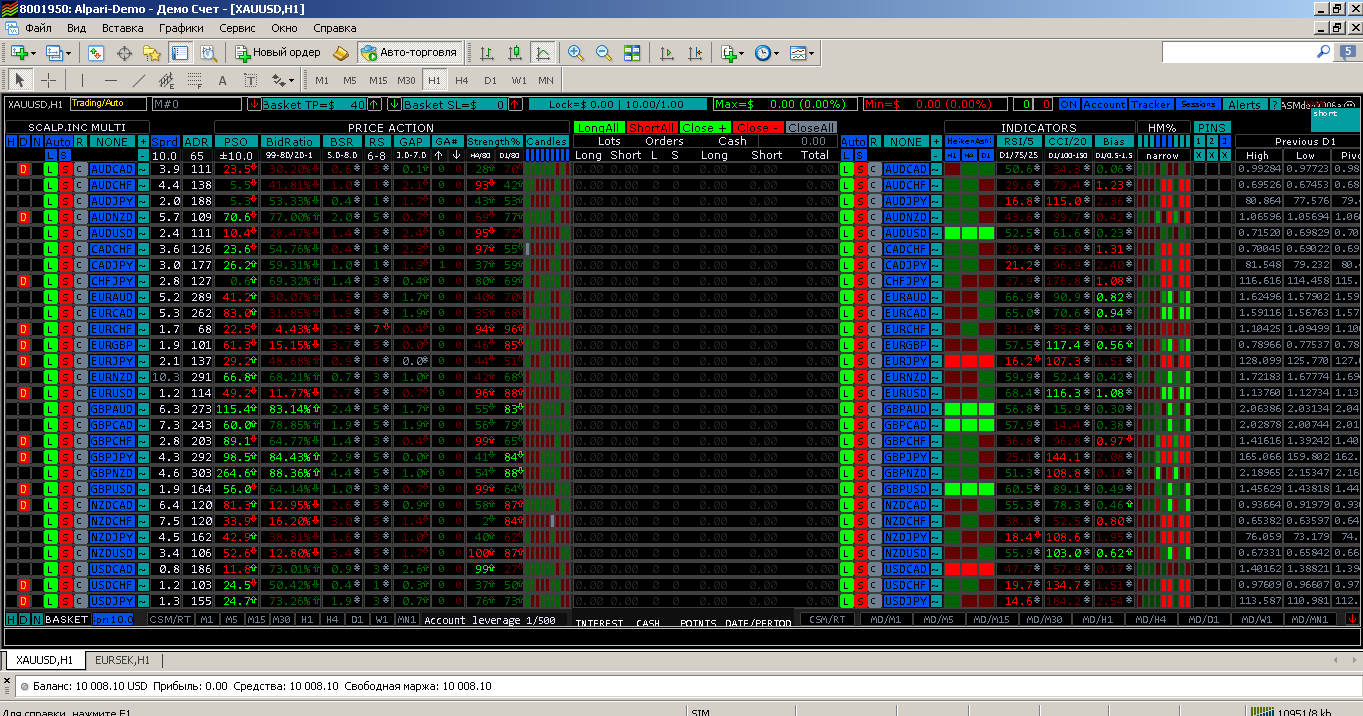Select the MD/H1 tab in bottom bar
This screenshot has width=1363, height=716.
pos(1098,620)
